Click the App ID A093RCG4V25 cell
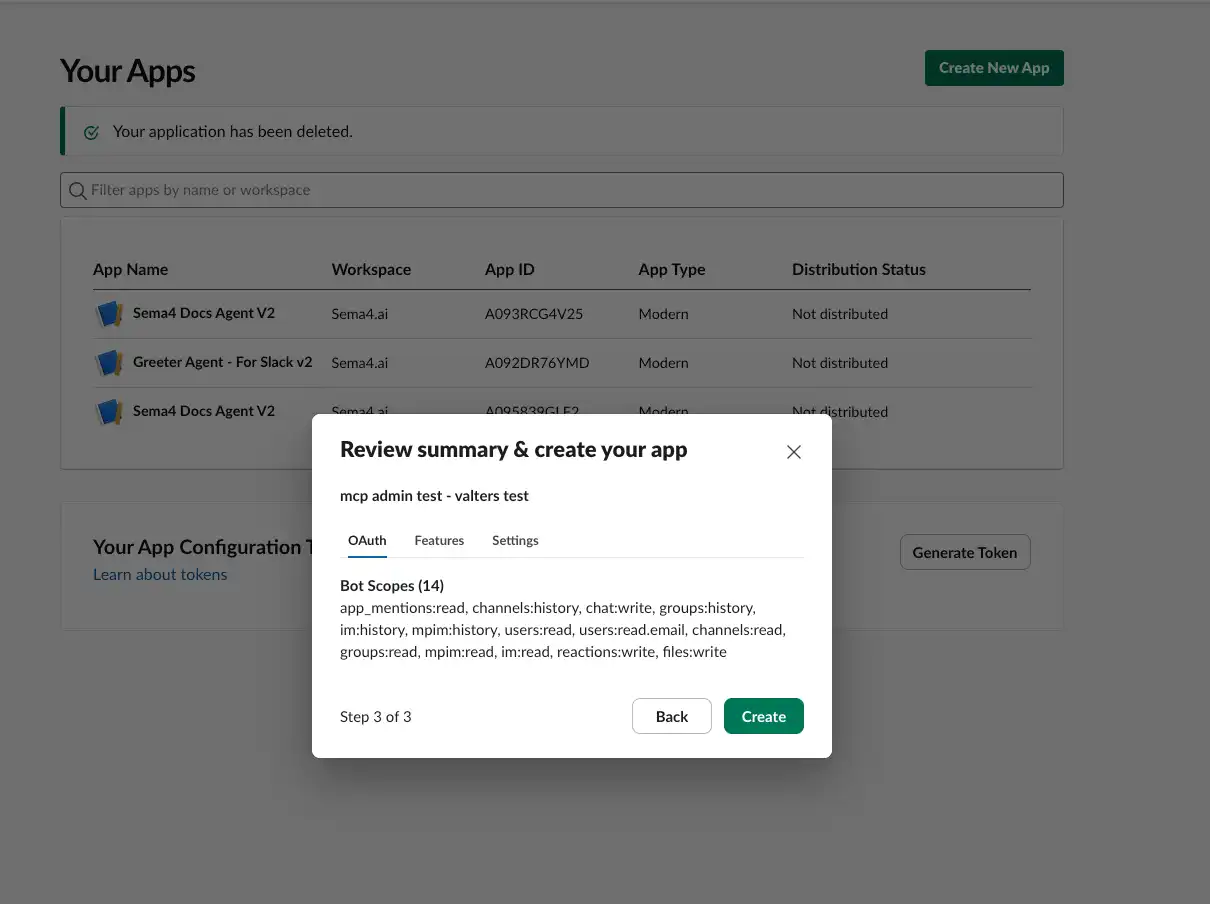This screenshot has height=904, width=1210. pos(533,314)
